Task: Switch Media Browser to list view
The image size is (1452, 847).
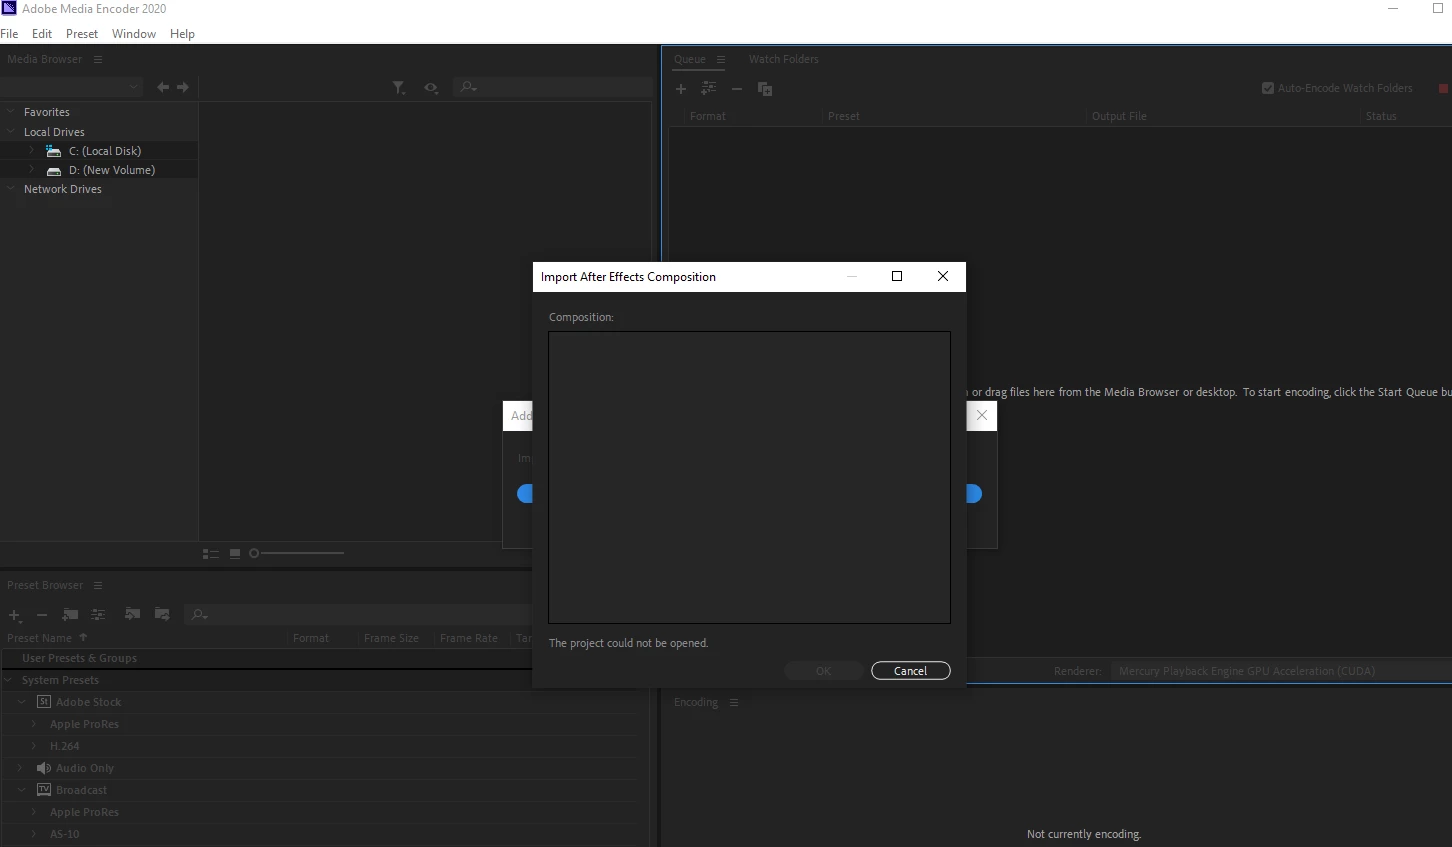Action: pyautogui.click(x=210, y=553)
